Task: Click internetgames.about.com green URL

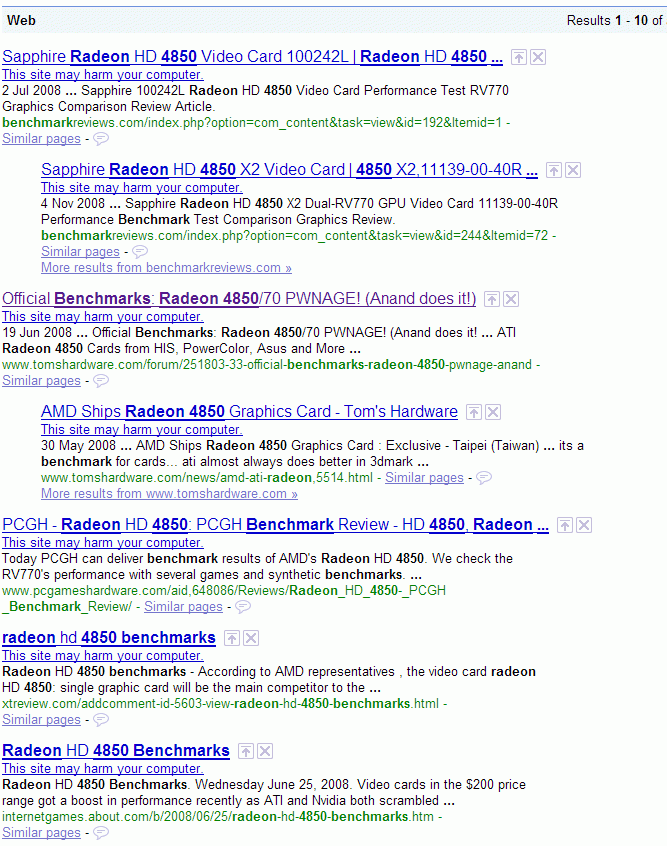Action: point(218,817)
